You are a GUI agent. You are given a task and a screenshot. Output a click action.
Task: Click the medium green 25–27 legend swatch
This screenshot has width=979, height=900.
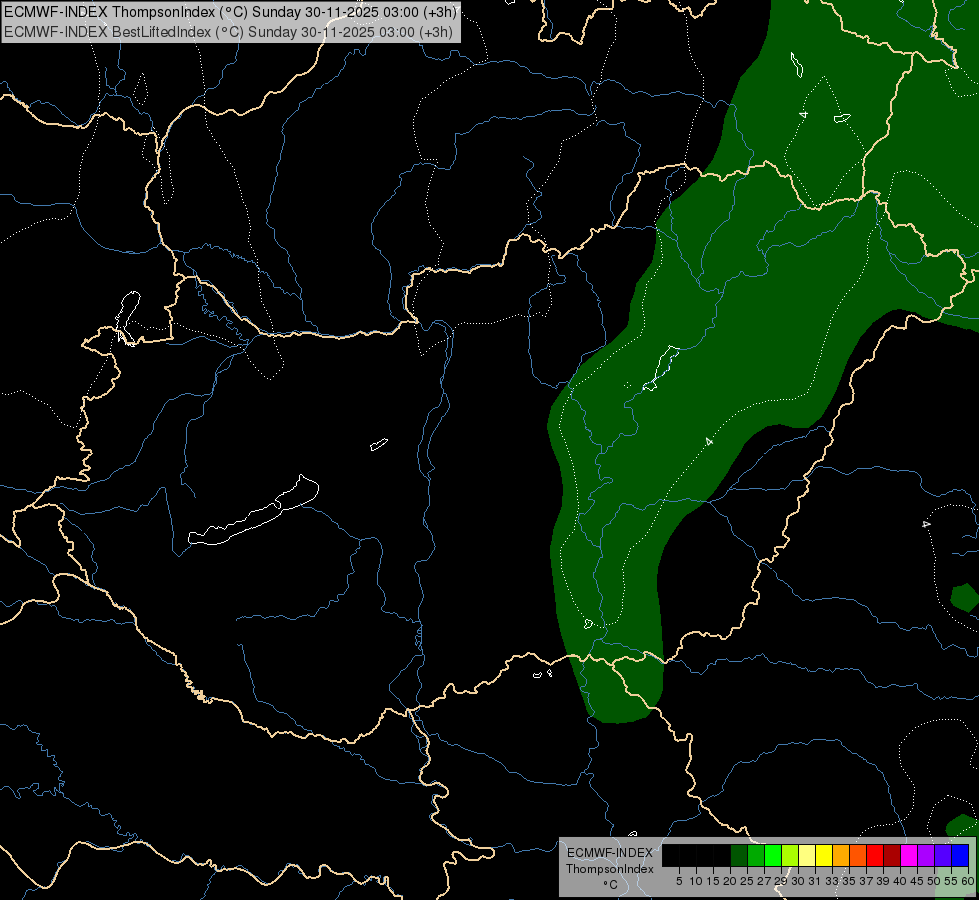[x=756, y=855]
